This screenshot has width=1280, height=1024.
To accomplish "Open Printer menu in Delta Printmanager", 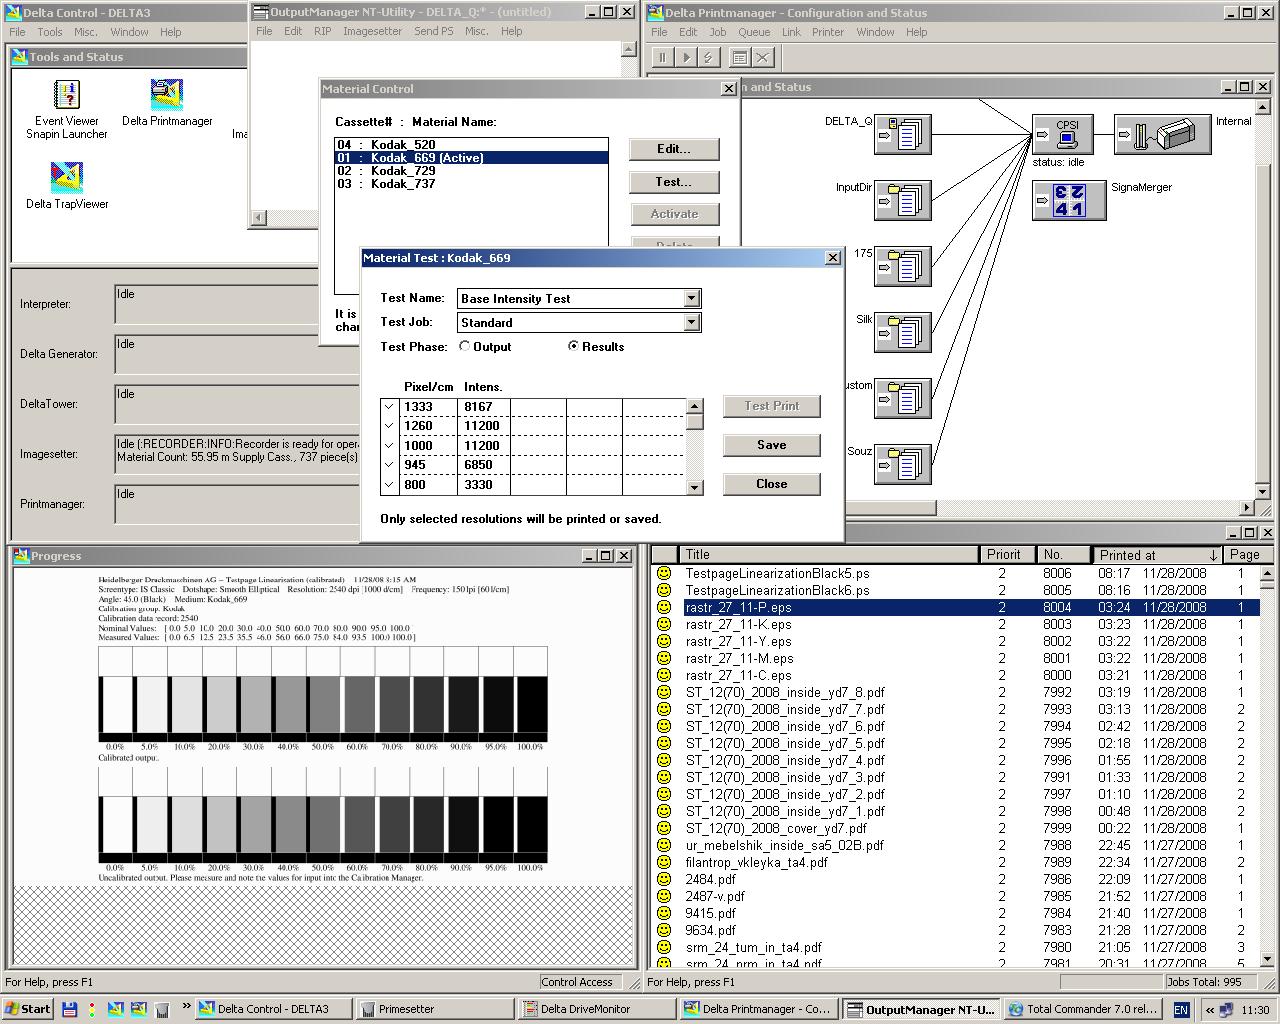I will tap(828, 32).
